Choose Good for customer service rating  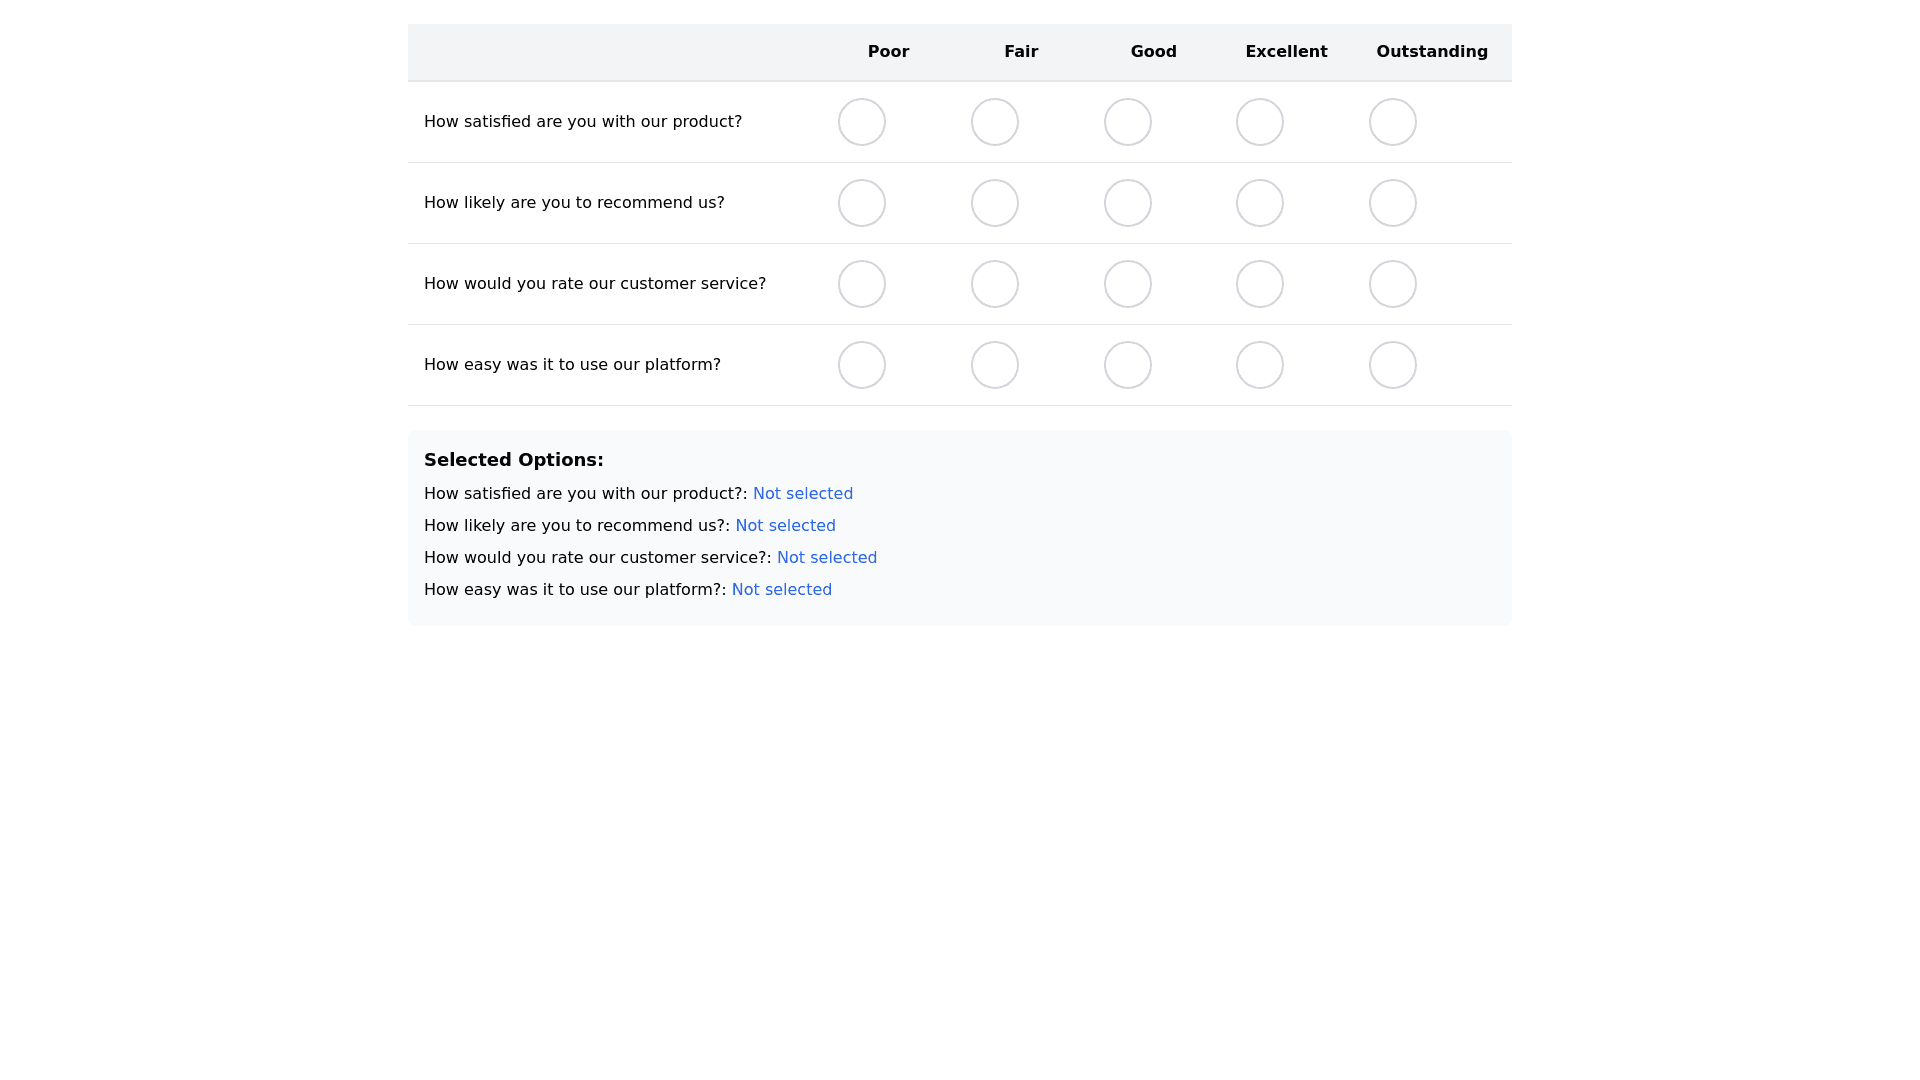[1128, 284]
